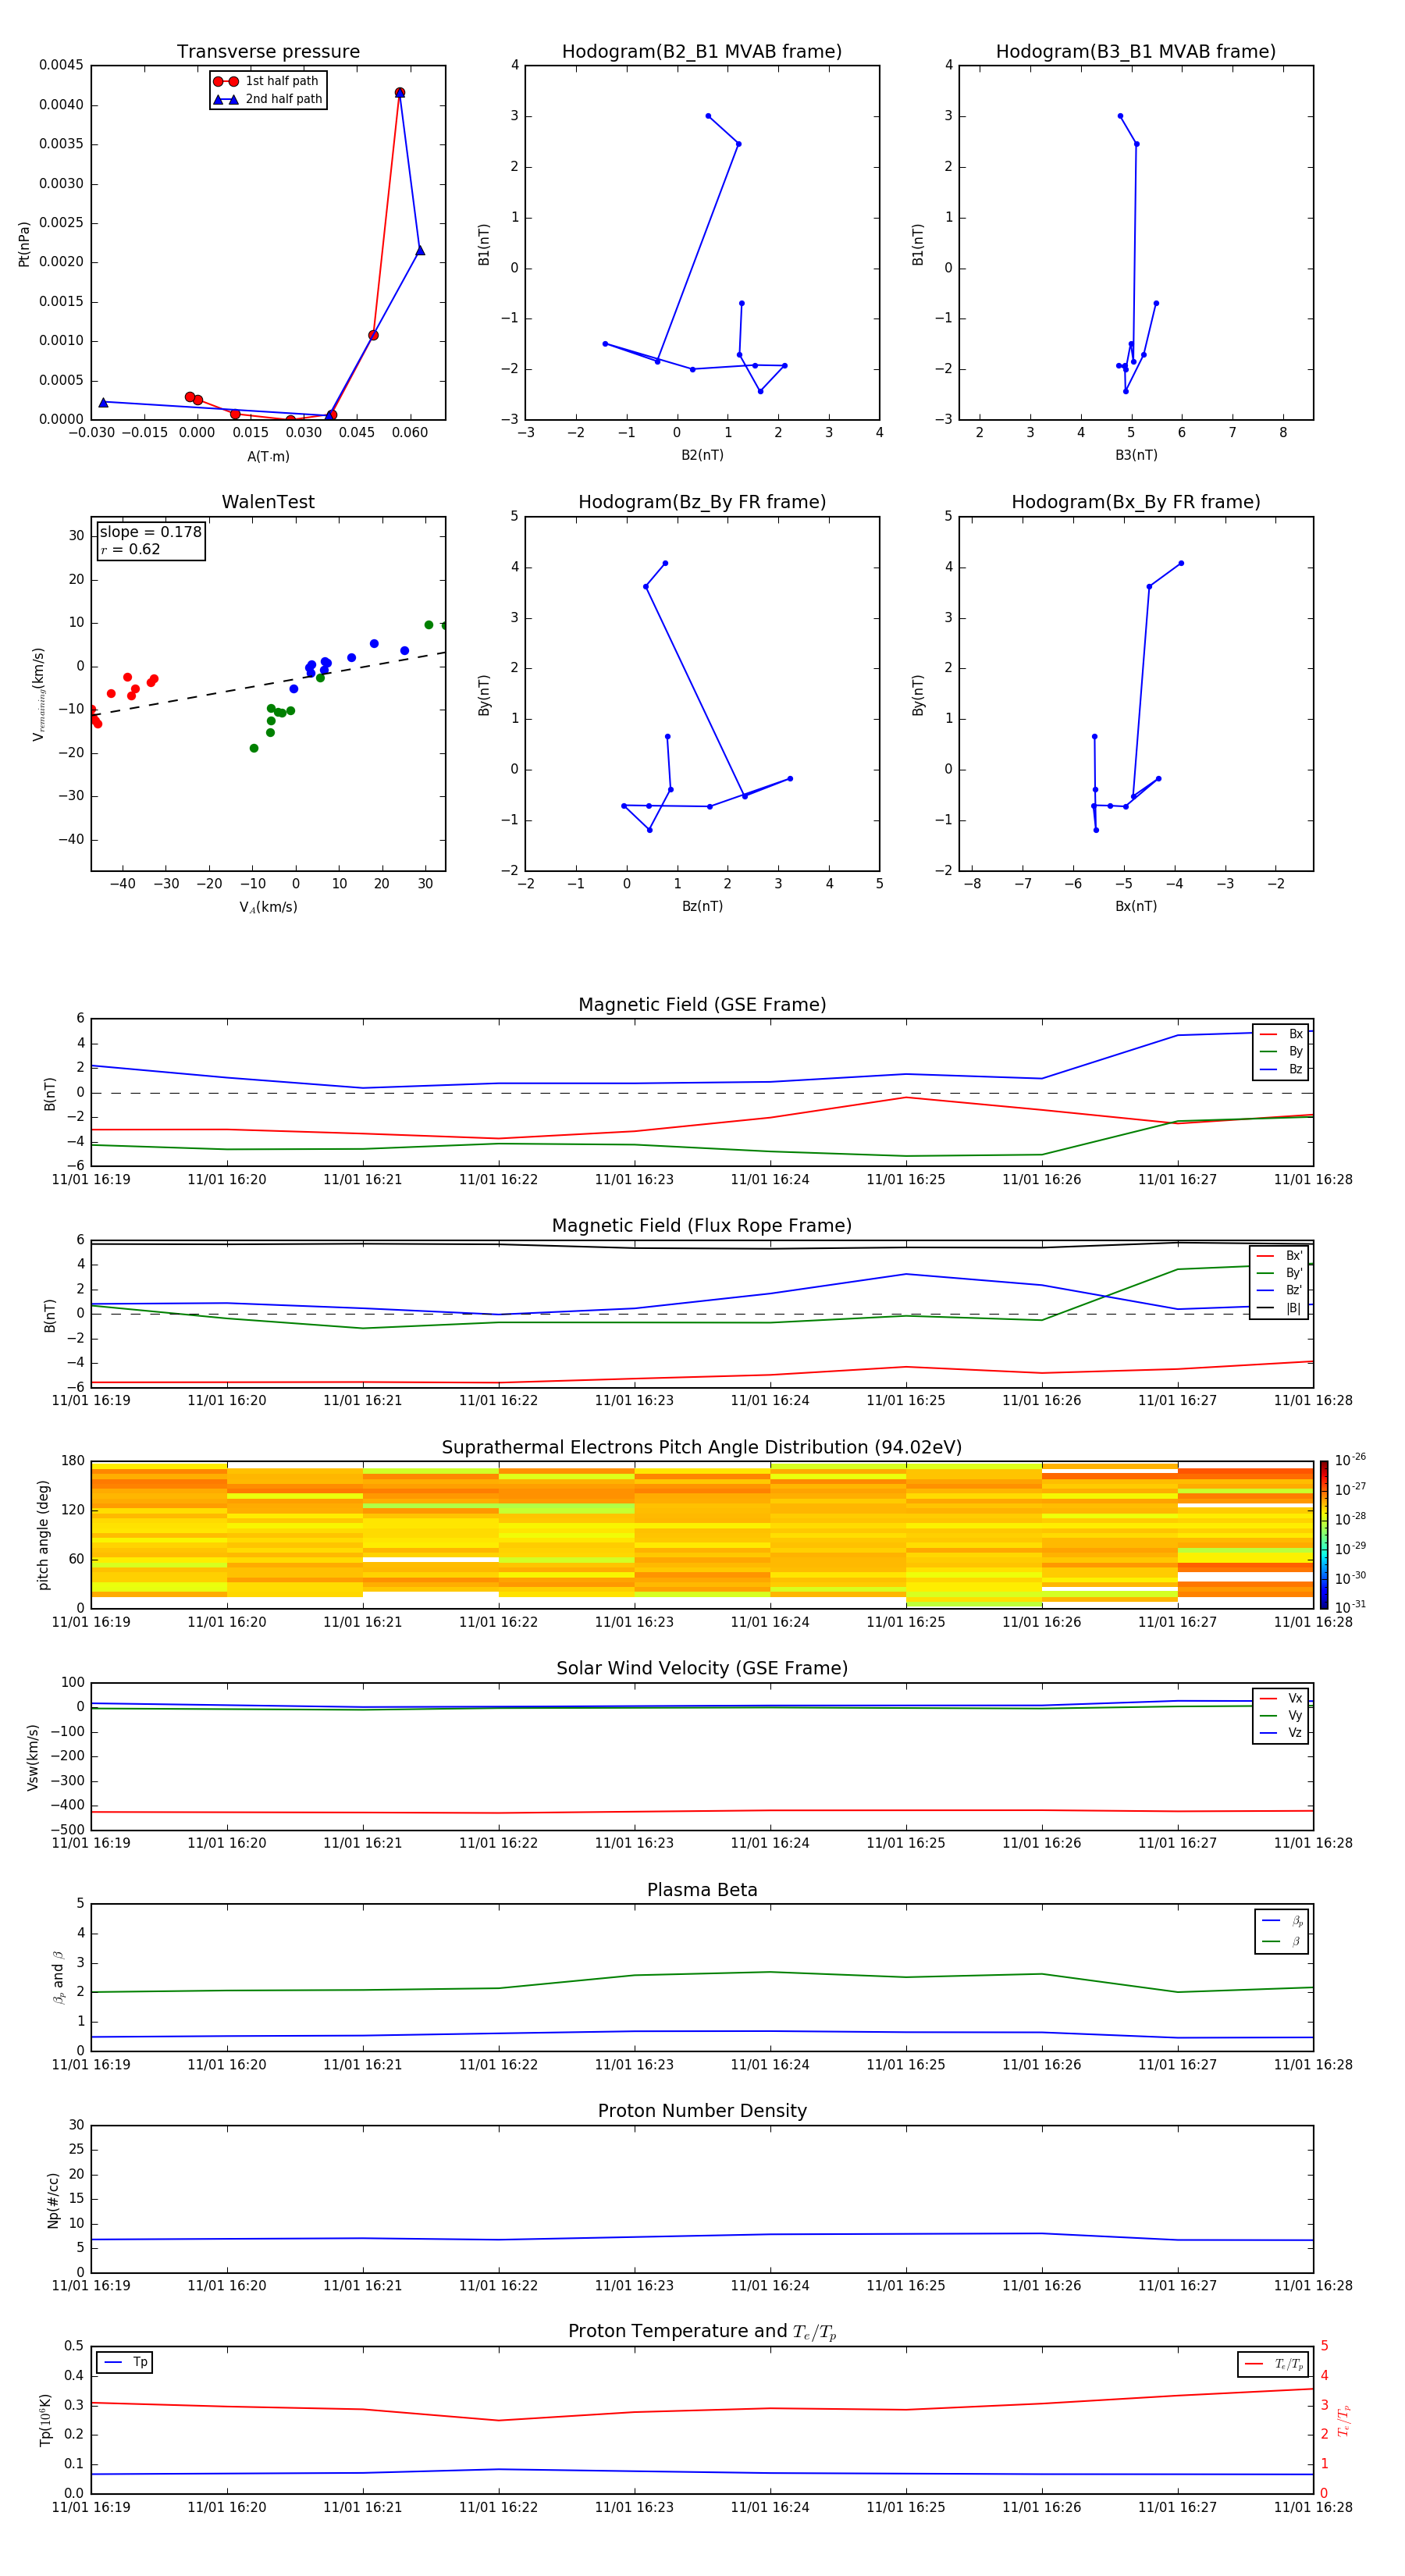Click the "B2(nT)" x-axis label

tap(702, 455)
